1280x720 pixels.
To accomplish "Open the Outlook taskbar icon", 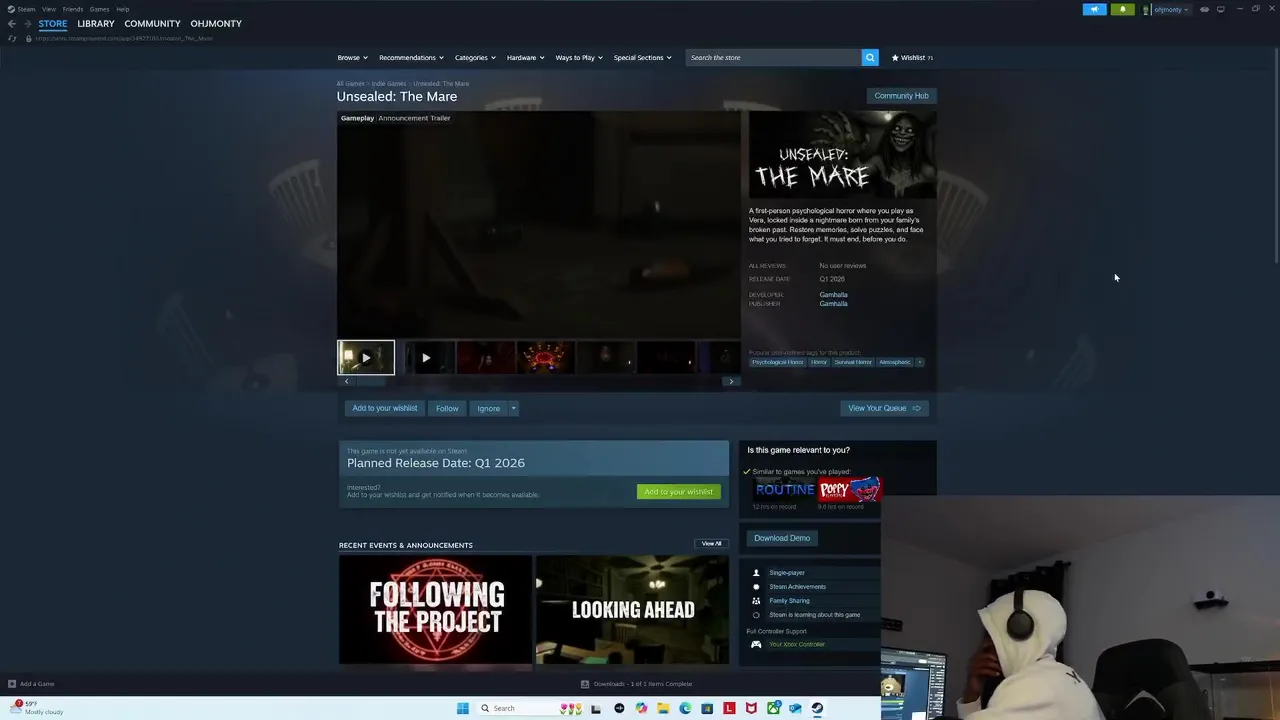I will pos(795,708).
